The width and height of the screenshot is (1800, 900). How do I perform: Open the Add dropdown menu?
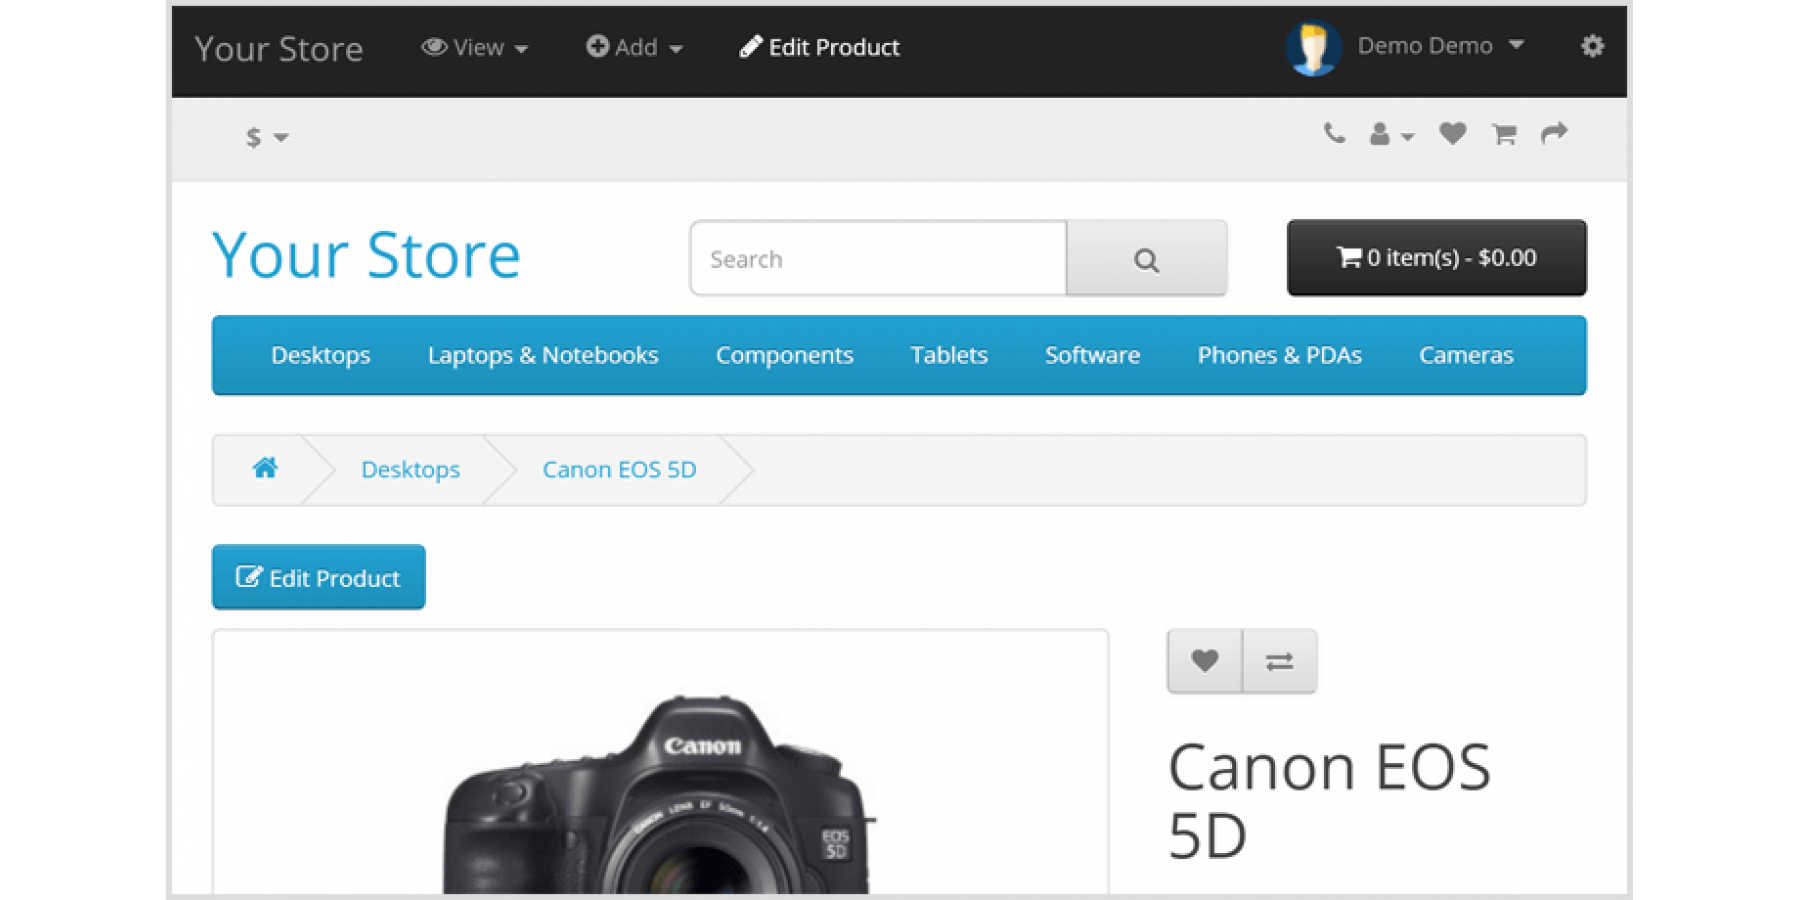point(634,47)
